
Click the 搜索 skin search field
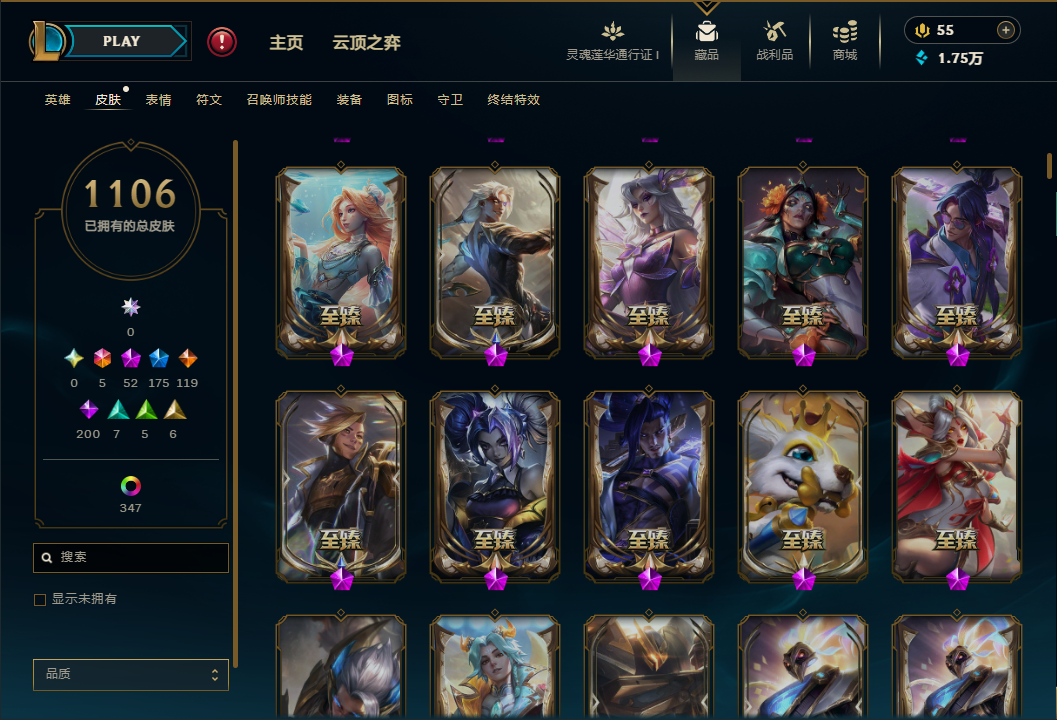[x=131, y=558]
